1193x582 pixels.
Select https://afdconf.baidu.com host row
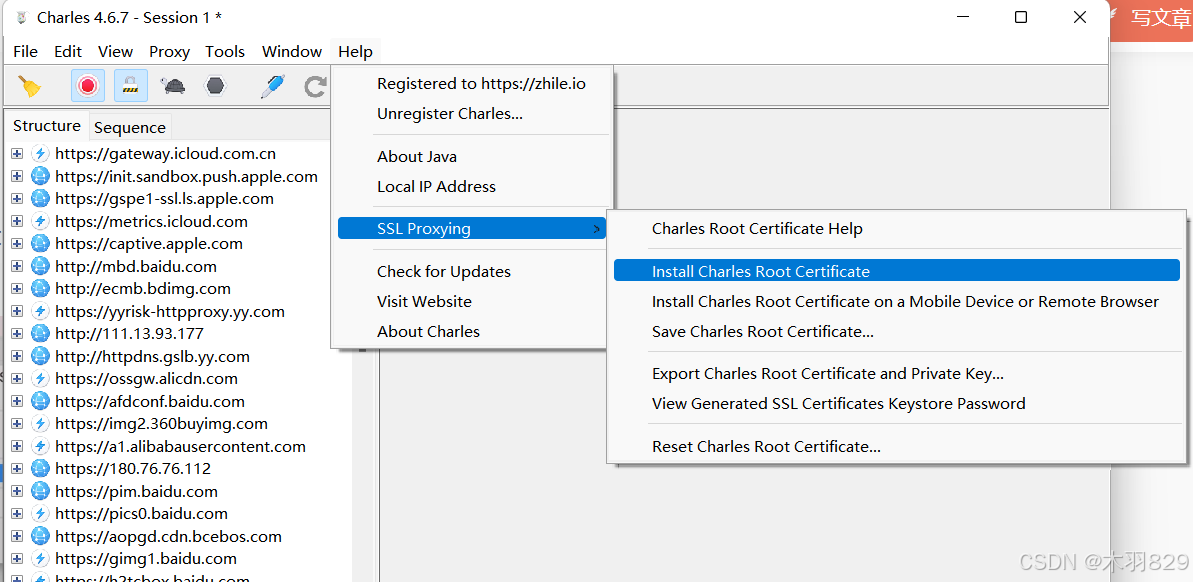point(150,401)
